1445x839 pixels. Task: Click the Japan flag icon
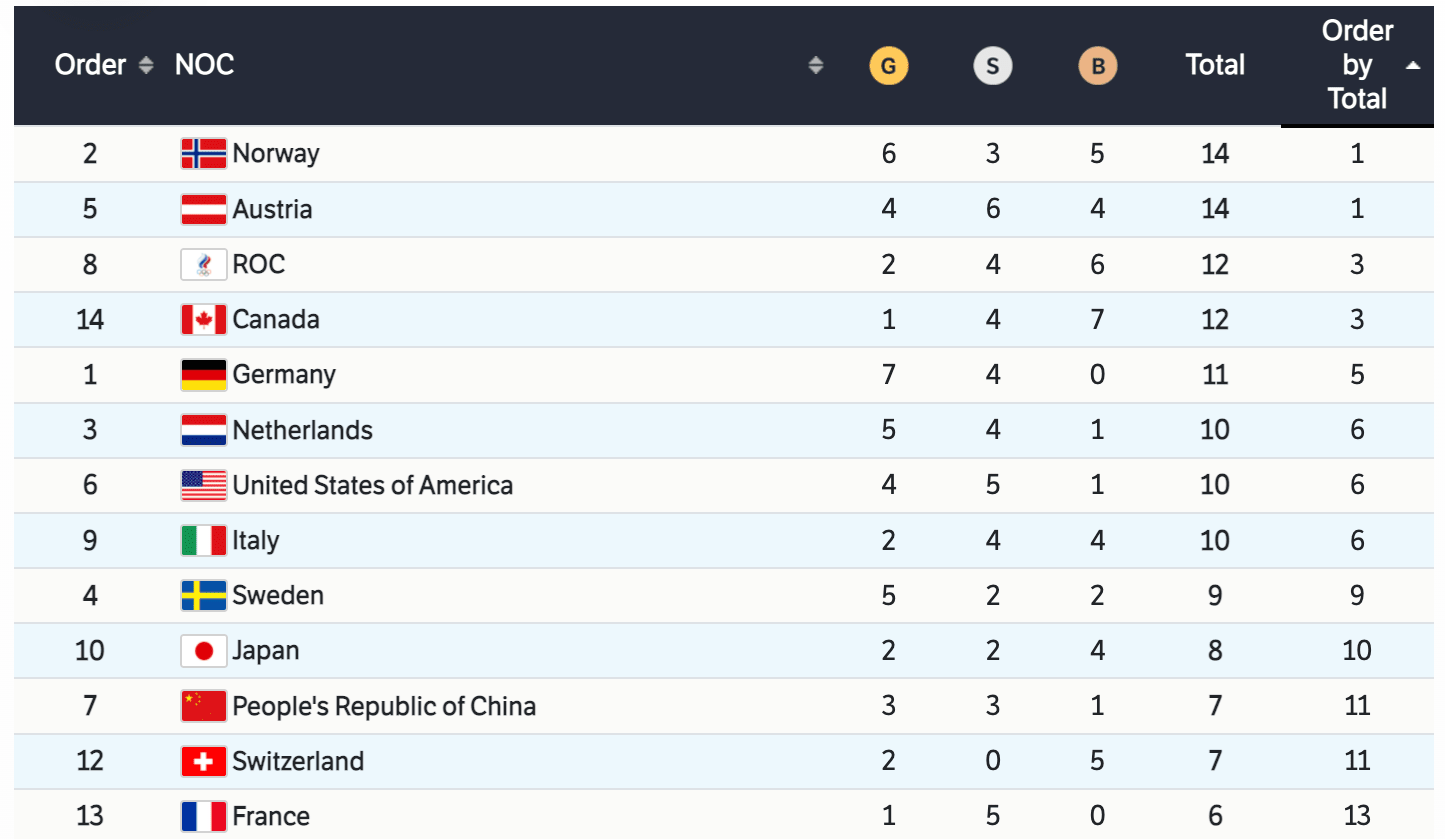click(203, 651)
